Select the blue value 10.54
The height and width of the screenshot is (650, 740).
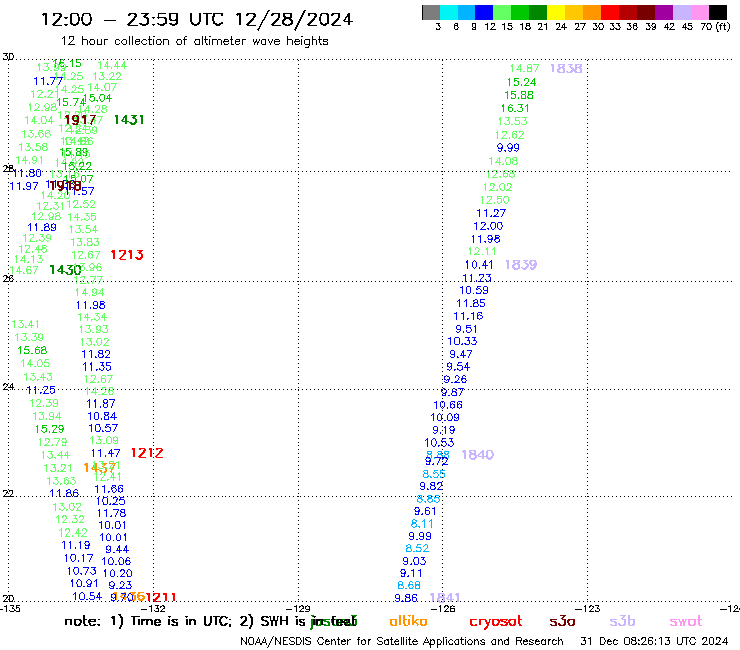tap(87, 597)
